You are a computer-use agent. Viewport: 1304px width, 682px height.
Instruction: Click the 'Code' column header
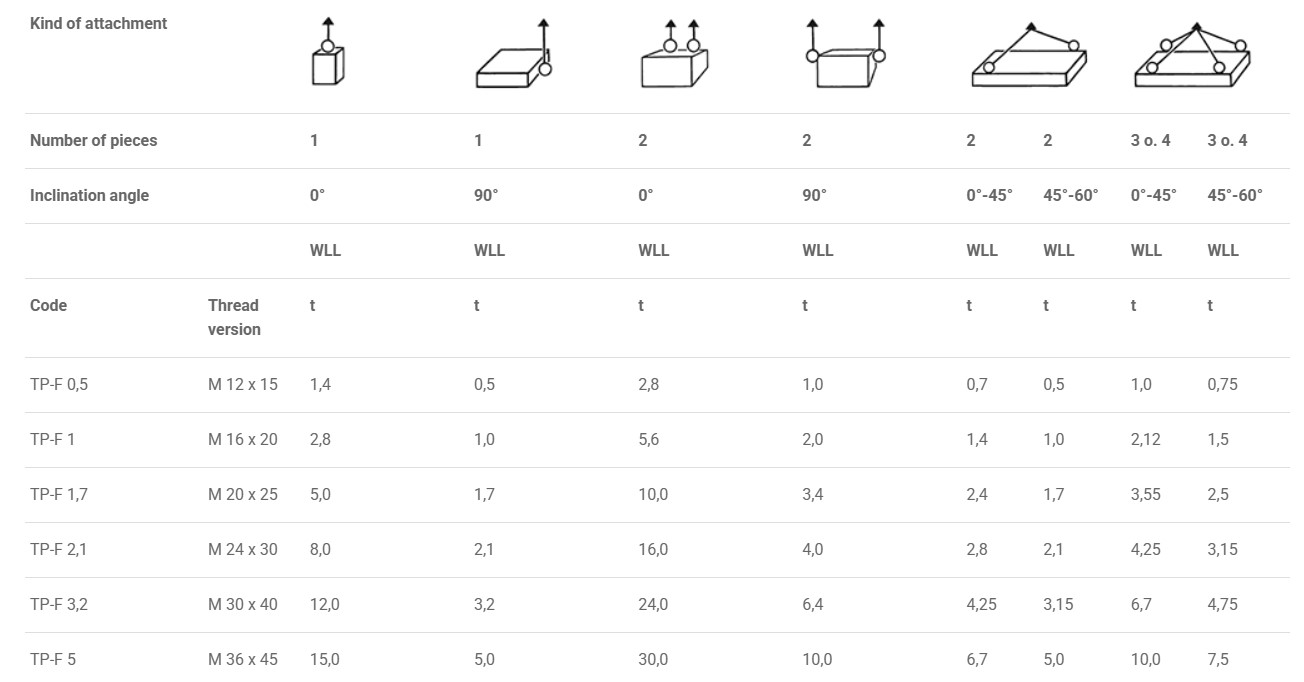click(x=48, y=305)
